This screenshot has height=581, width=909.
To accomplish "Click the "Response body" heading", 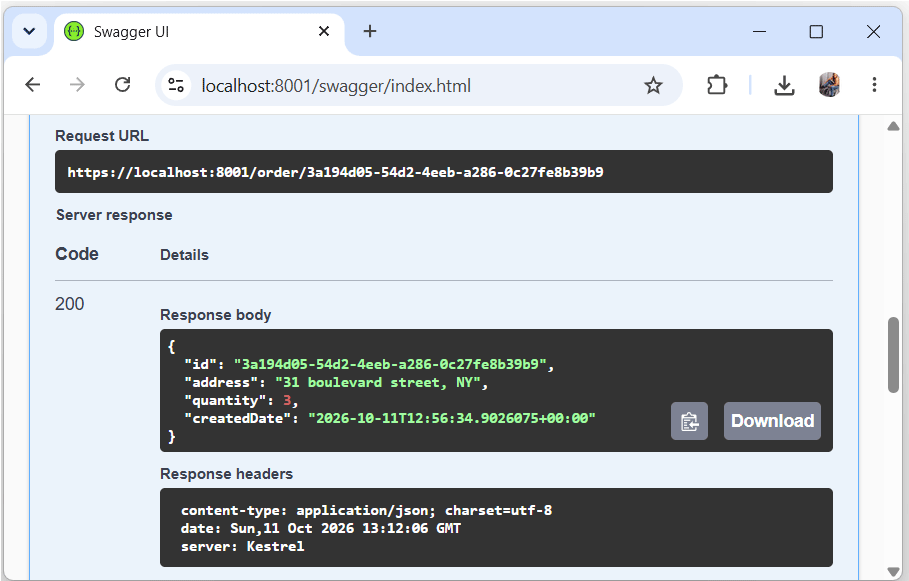I will pyautogui.click(x=216, y=315).
